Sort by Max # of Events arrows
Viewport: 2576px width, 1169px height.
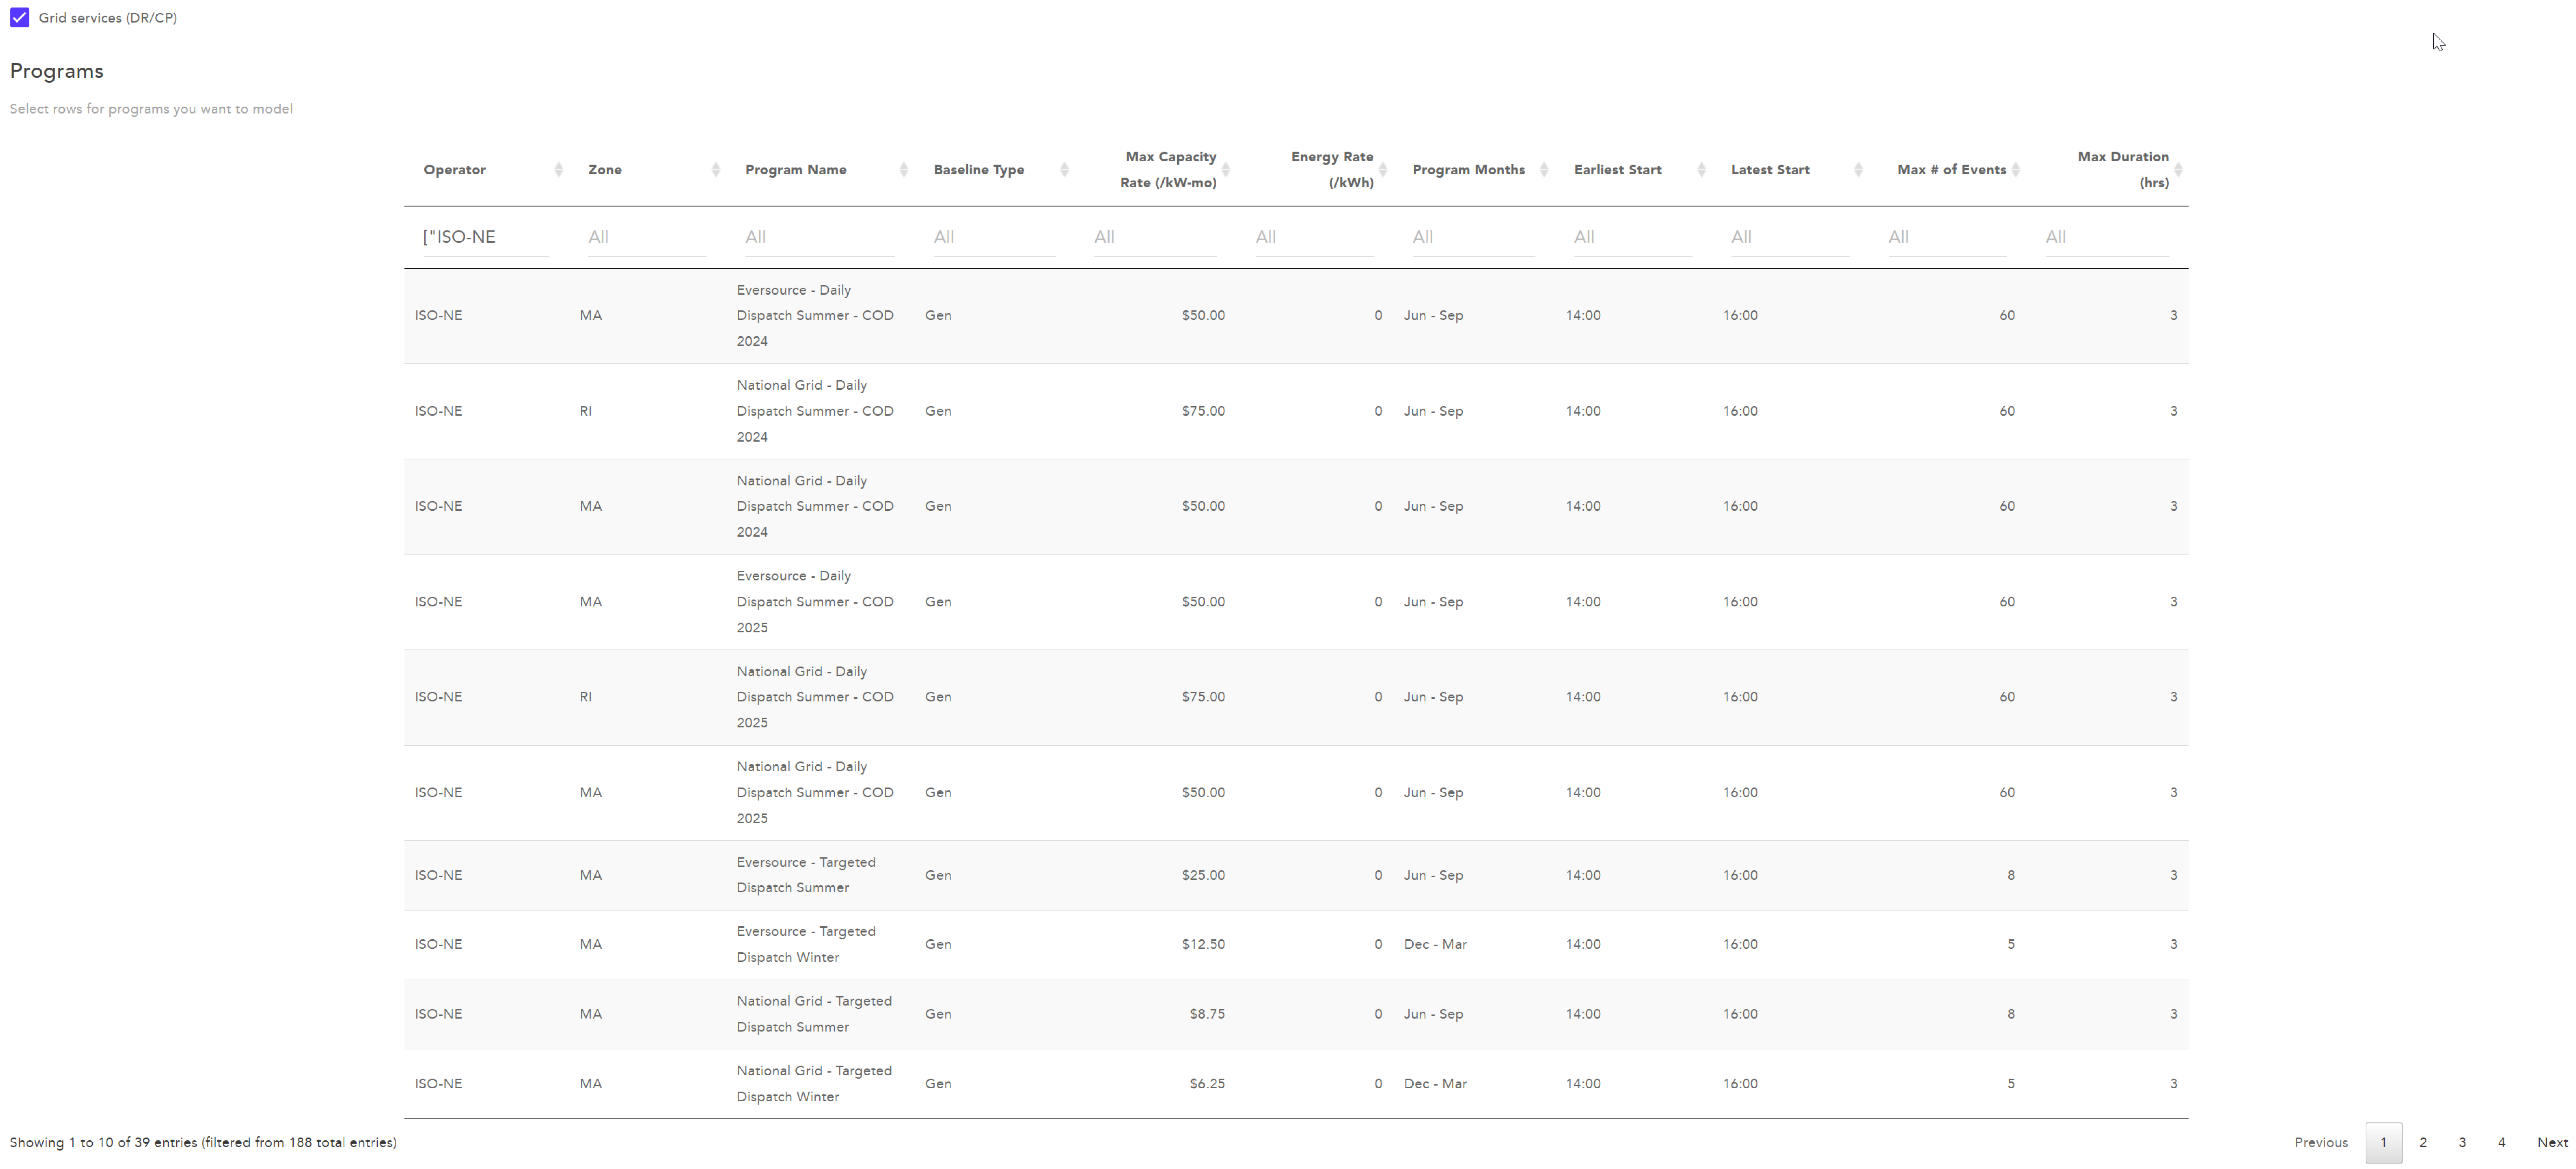2016,170
